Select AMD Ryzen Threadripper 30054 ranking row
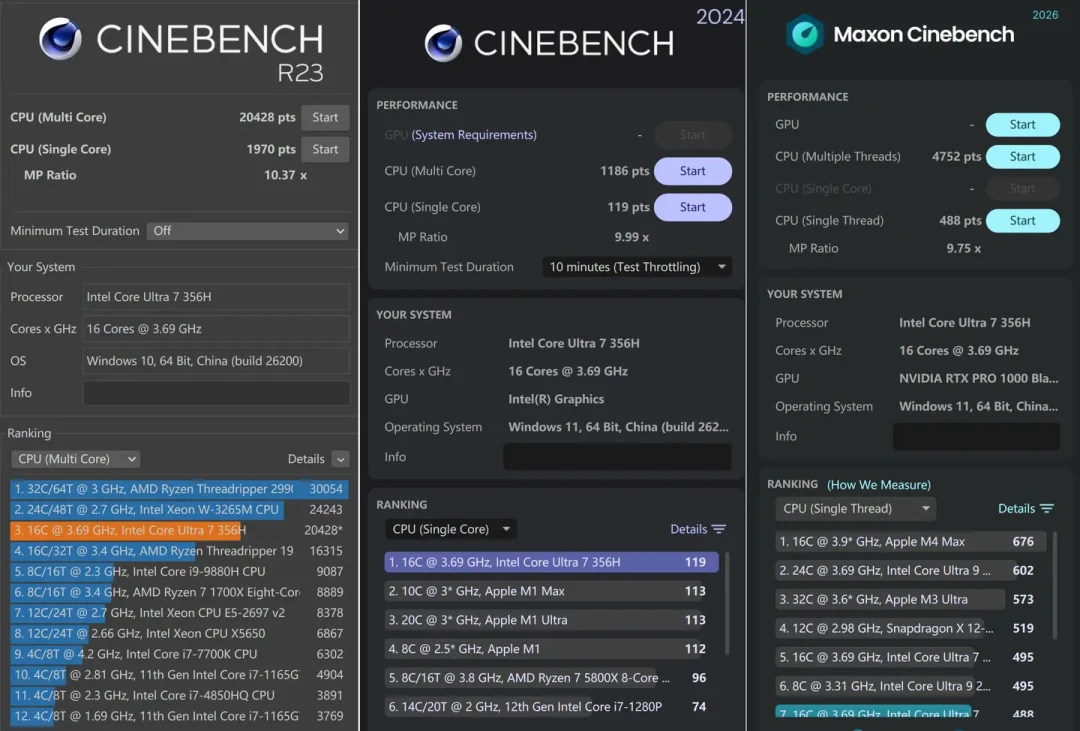The width and height of the screenshot is (1080, 731). [x=179, y=488]
